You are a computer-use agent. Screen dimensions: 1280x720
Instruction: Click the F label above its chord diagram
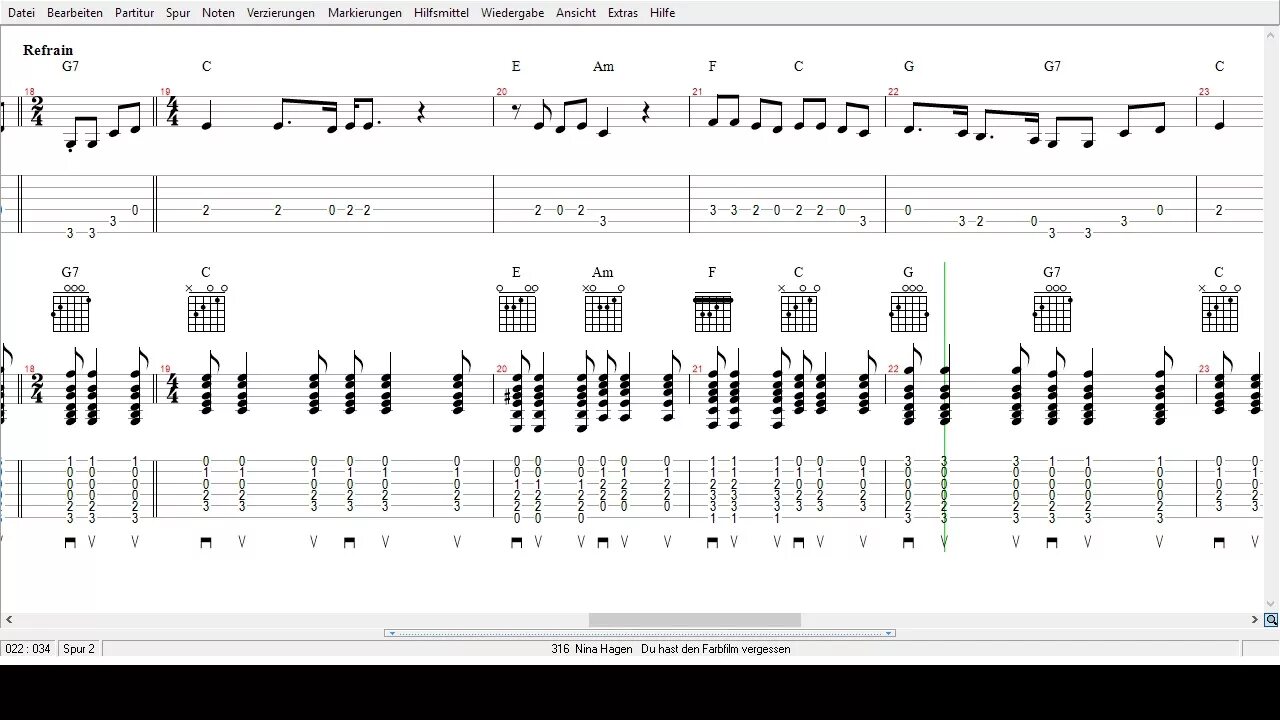point(712,272)
